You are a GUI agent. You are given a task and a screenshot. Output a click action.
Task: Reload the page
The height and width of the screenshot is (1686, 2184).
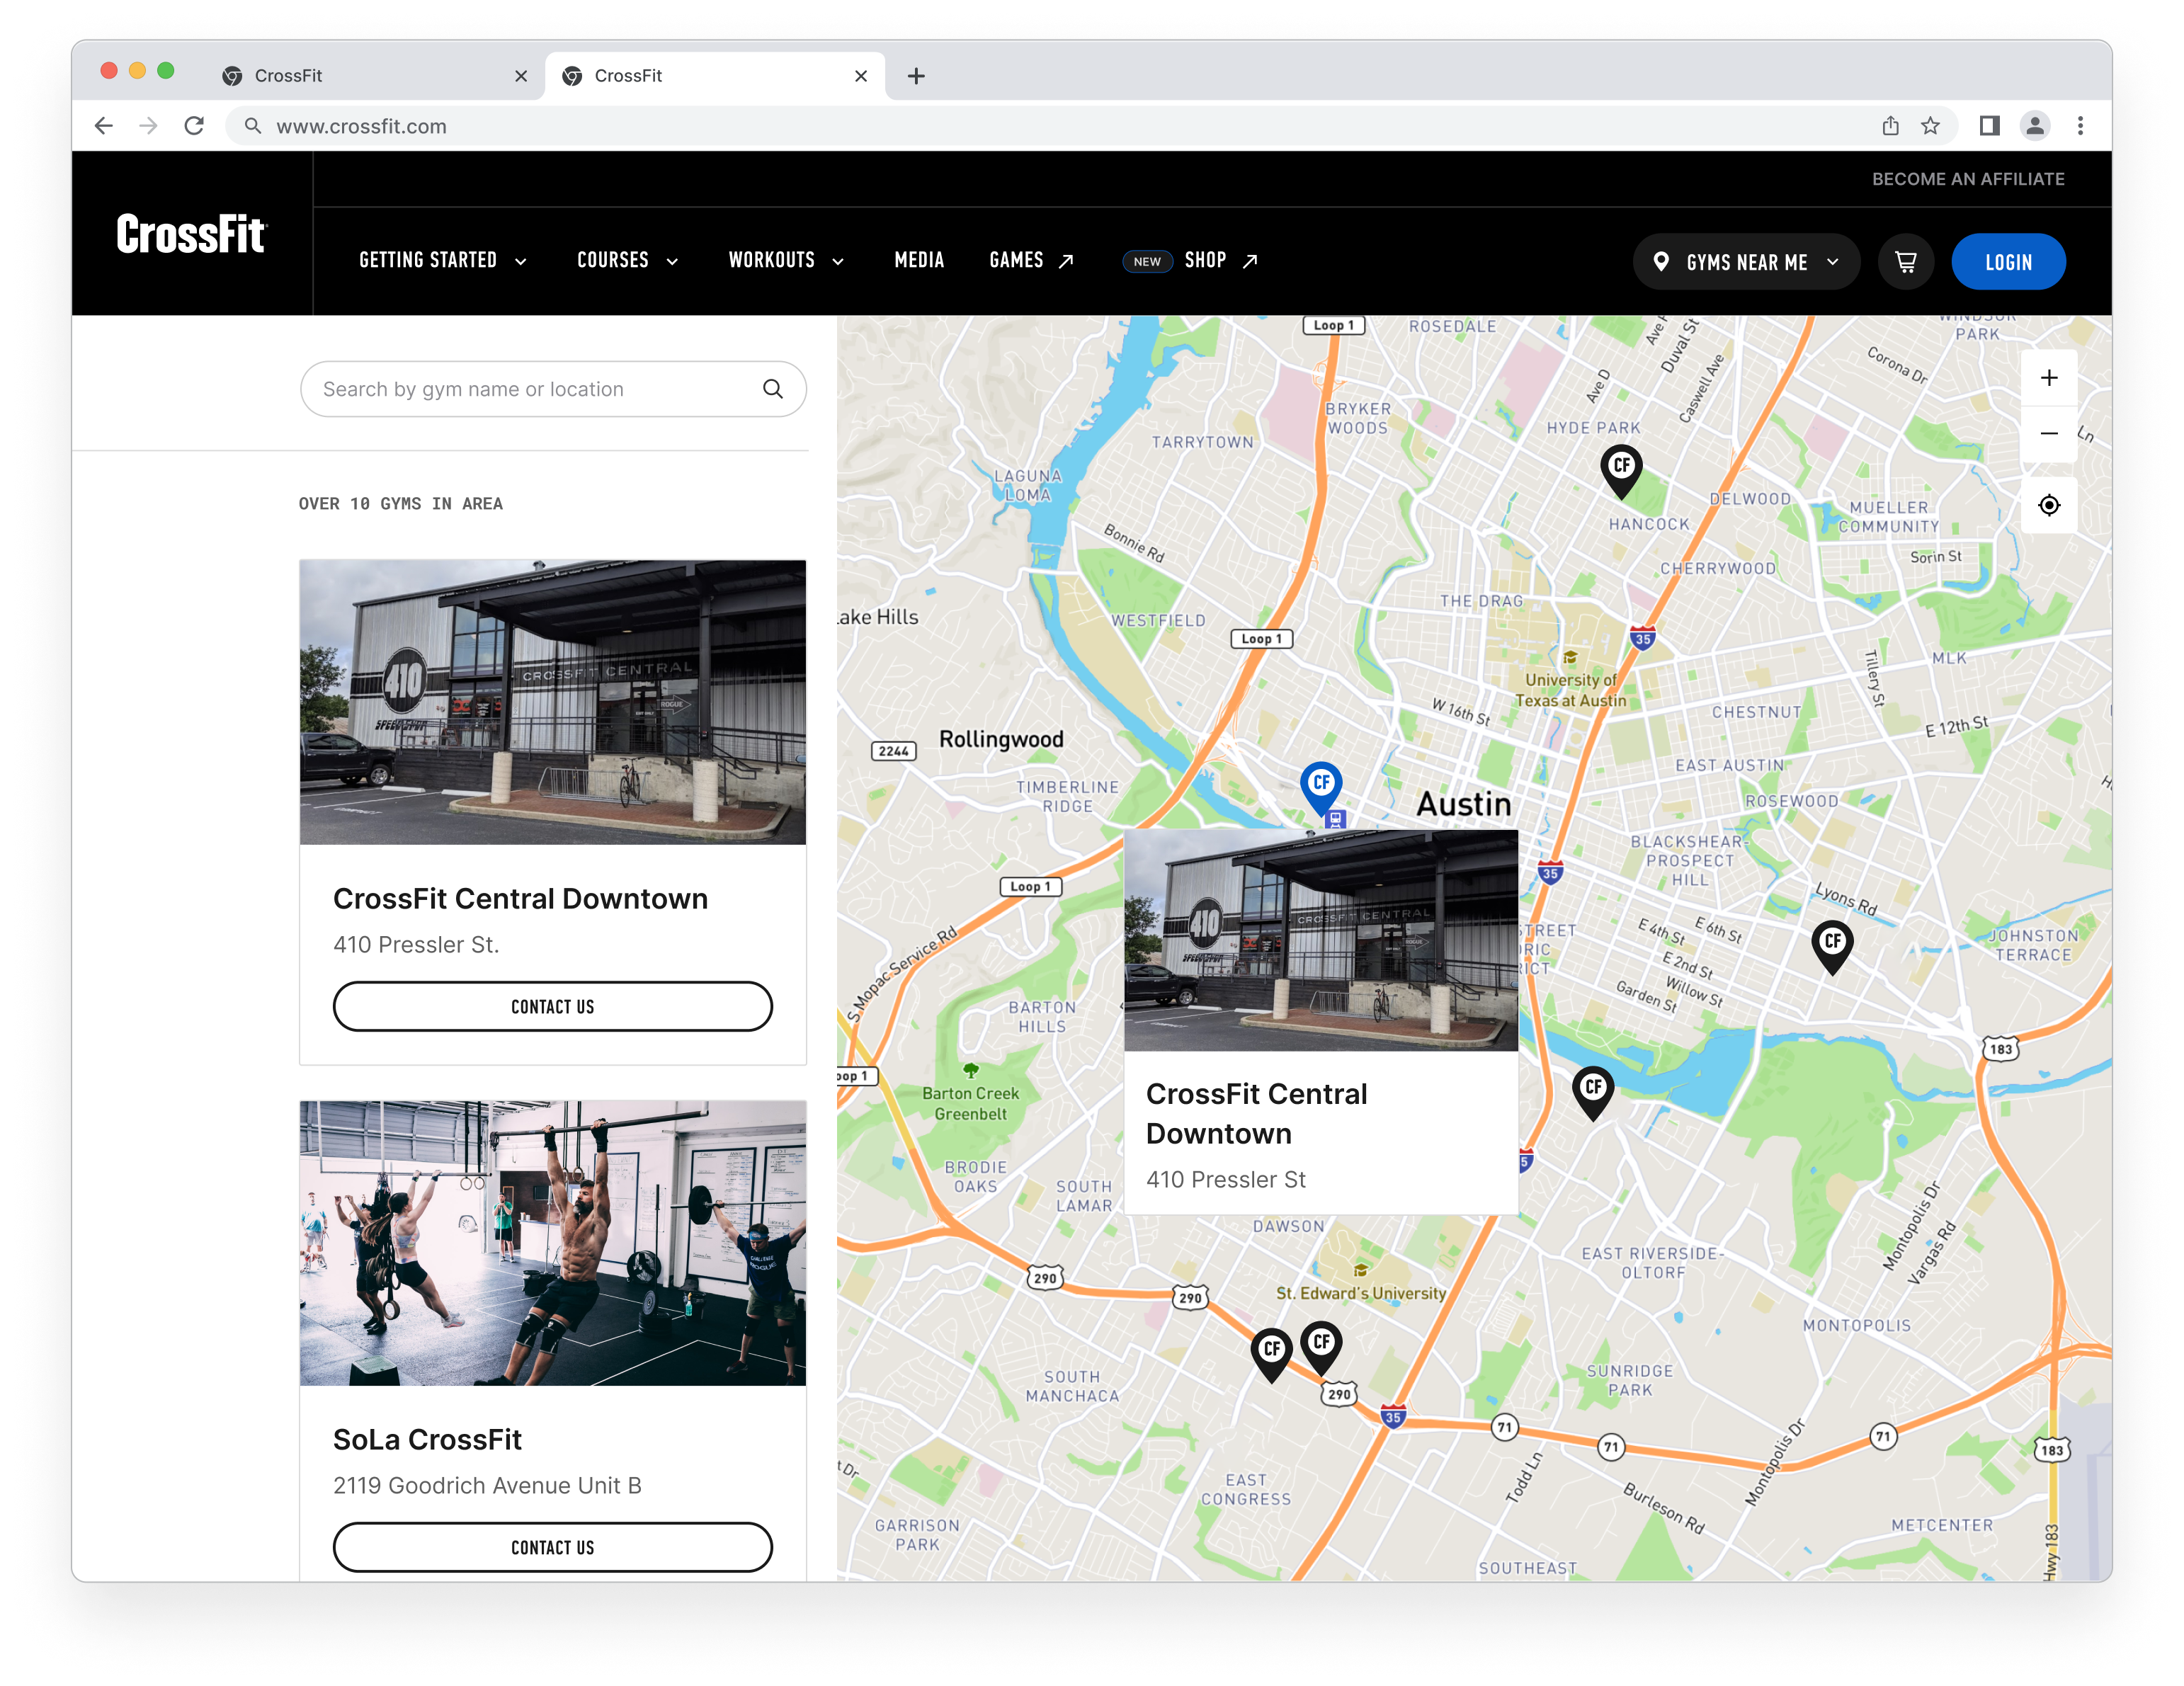(x=194, y=126)
